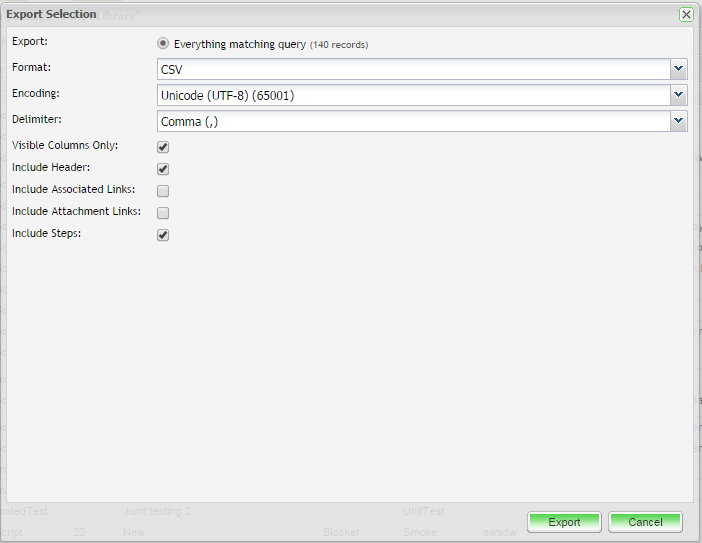The height and width of the screenshot is (543, 702).
Task: Cancel the export dialog
Action: (x=645, y=522)
